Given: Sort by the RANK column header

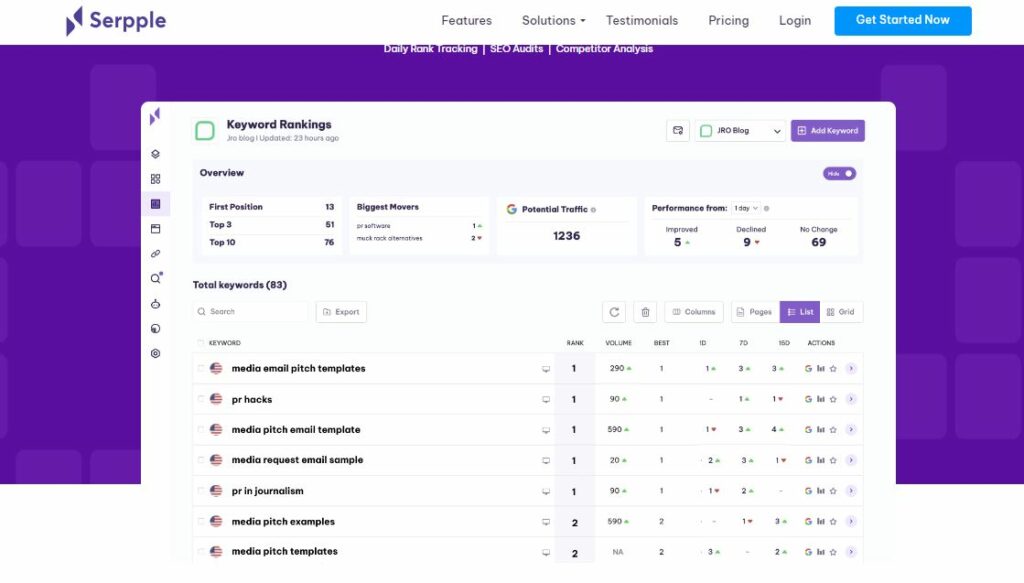Looking at the screenshot, I should 575,343.
